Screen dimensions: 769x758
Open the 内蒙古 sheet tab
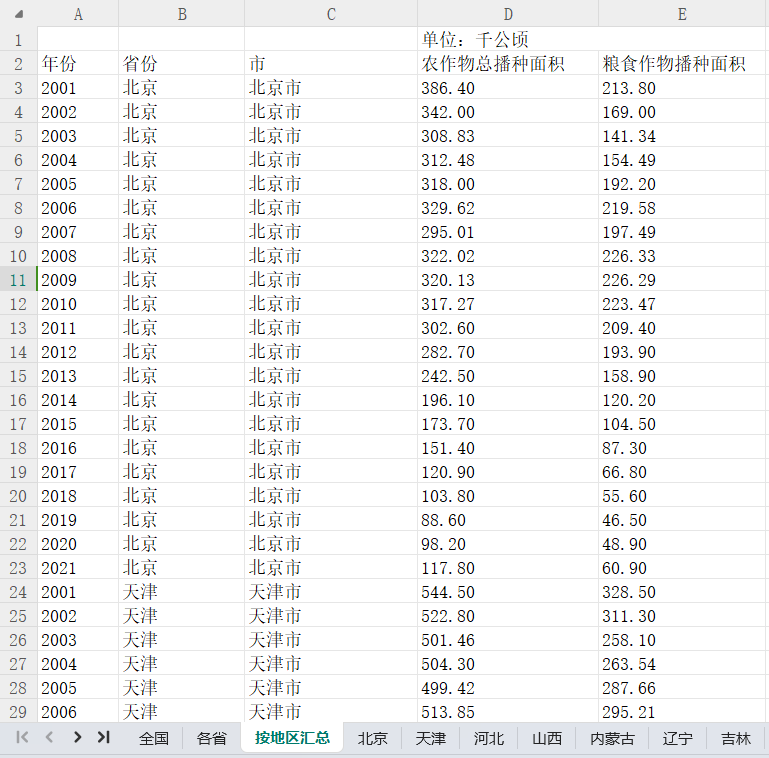click(x=612, y=738)
